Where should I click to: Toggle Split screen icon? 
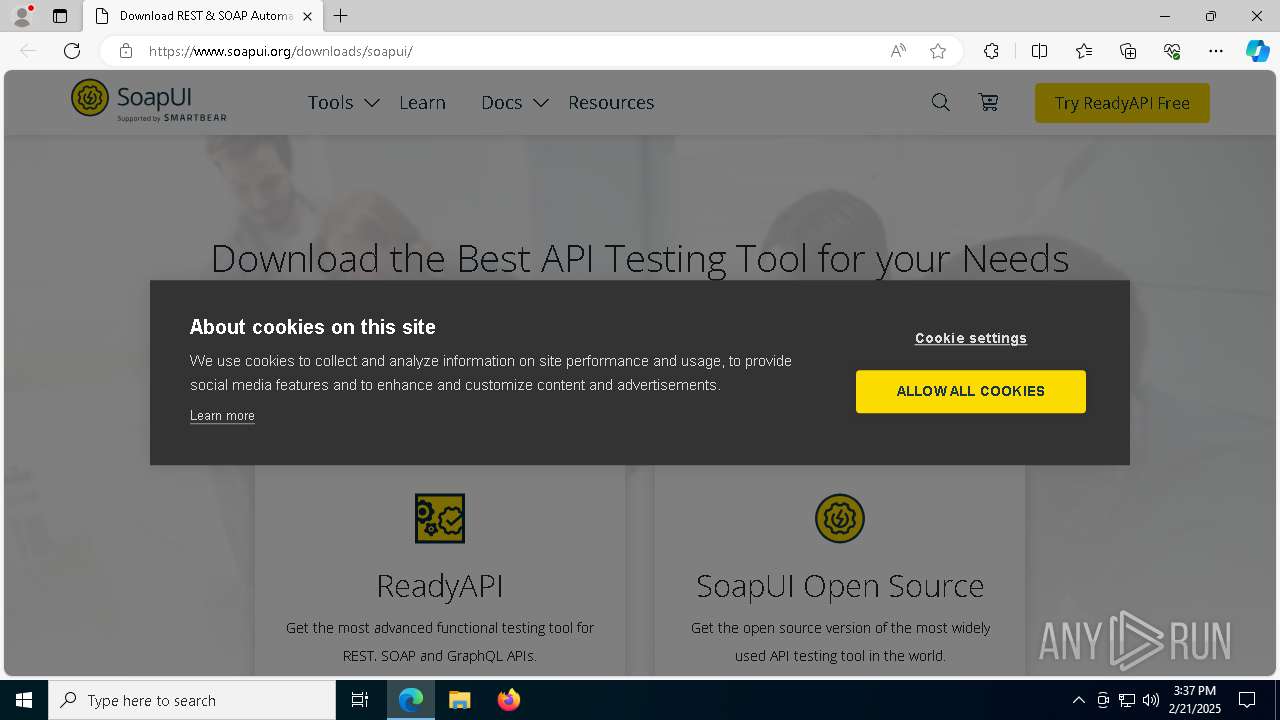tap(1039, 51)
